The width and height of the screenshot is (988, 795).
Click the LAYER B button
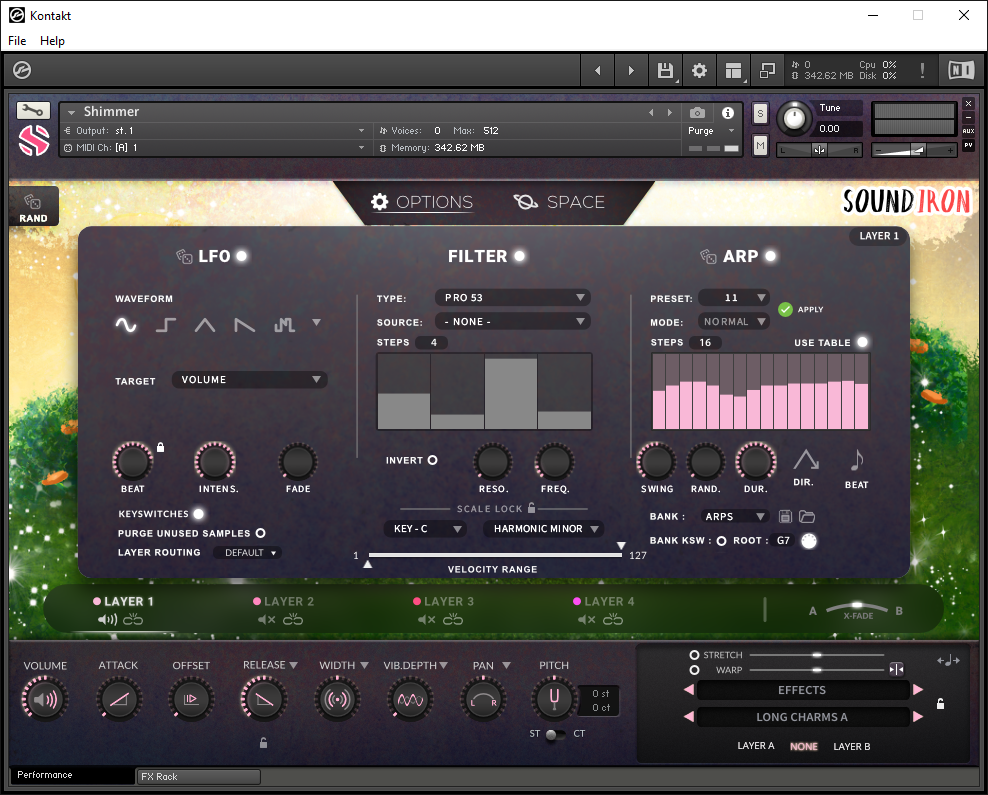click(851, 746)
